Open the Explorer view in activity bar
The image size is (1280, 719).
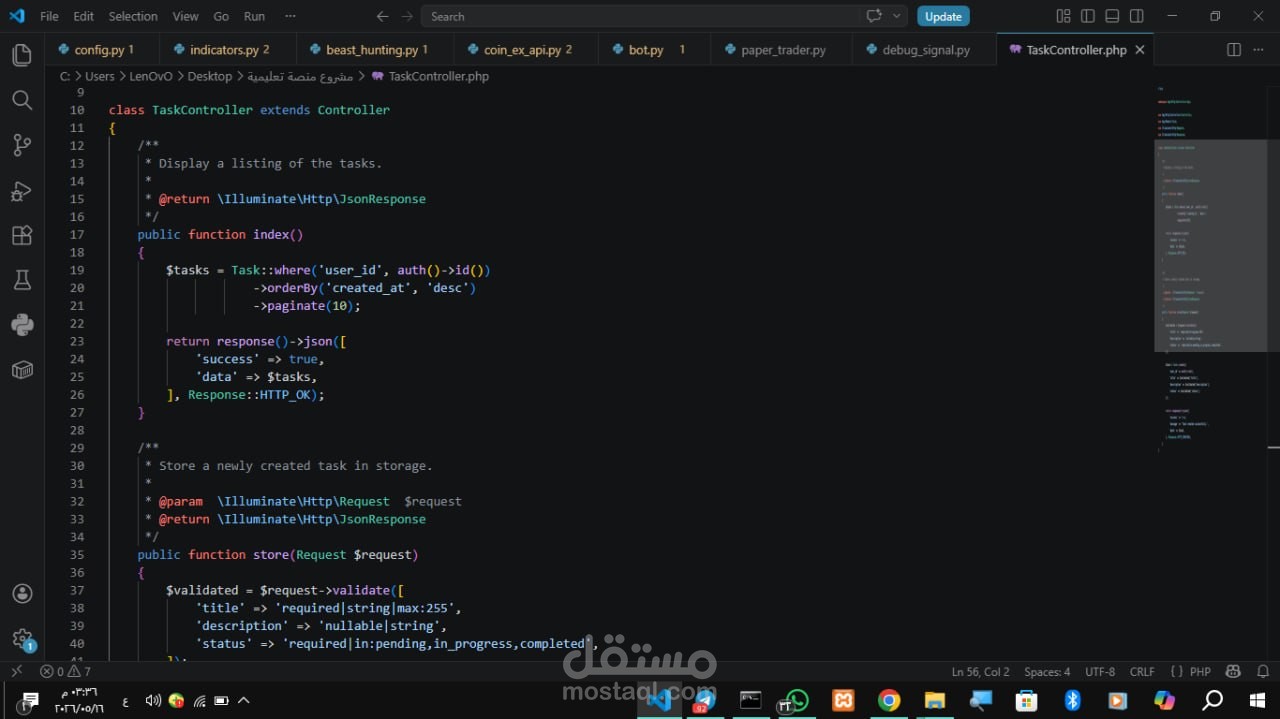pos(22,54)
